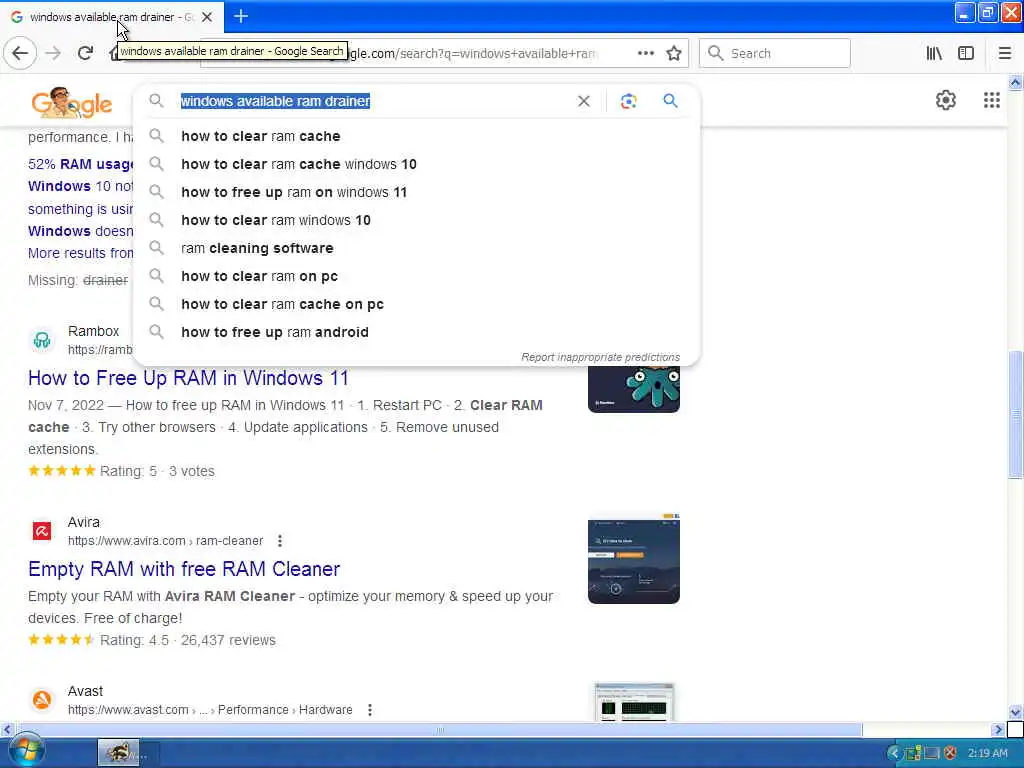The image size is (1024, 768).
Task: Open the Windows Start orb
Action: (27, 751)
